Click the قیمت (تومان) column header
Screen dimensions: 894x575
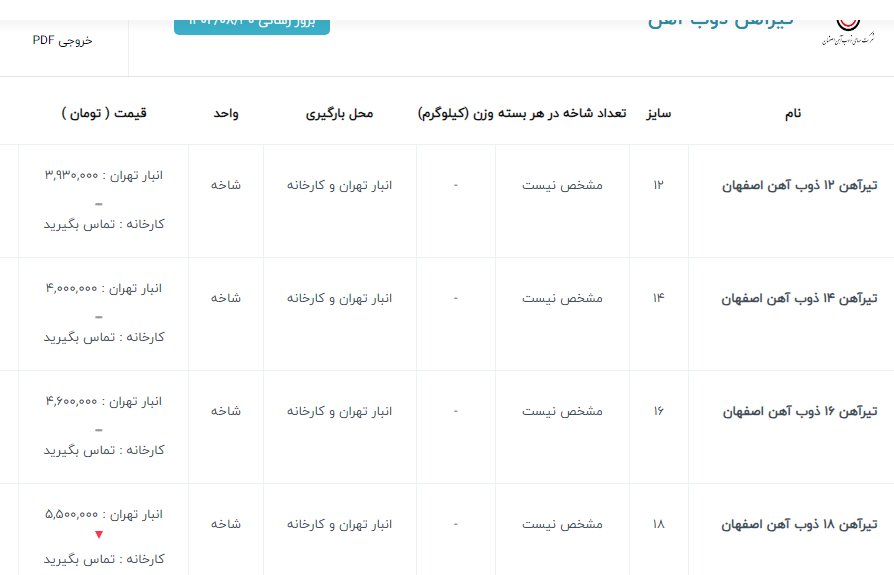point(104,114)
